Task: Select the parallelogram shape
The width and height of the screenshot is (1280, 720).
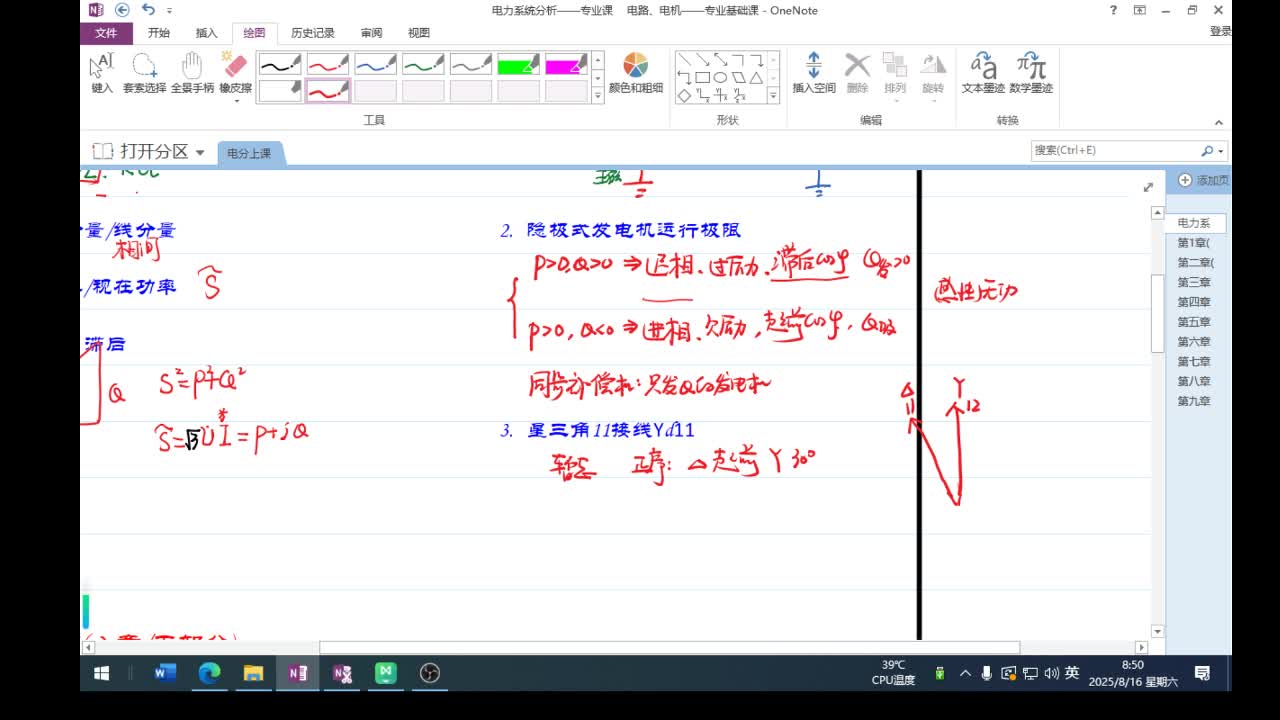Action: [x=738, y=78]
